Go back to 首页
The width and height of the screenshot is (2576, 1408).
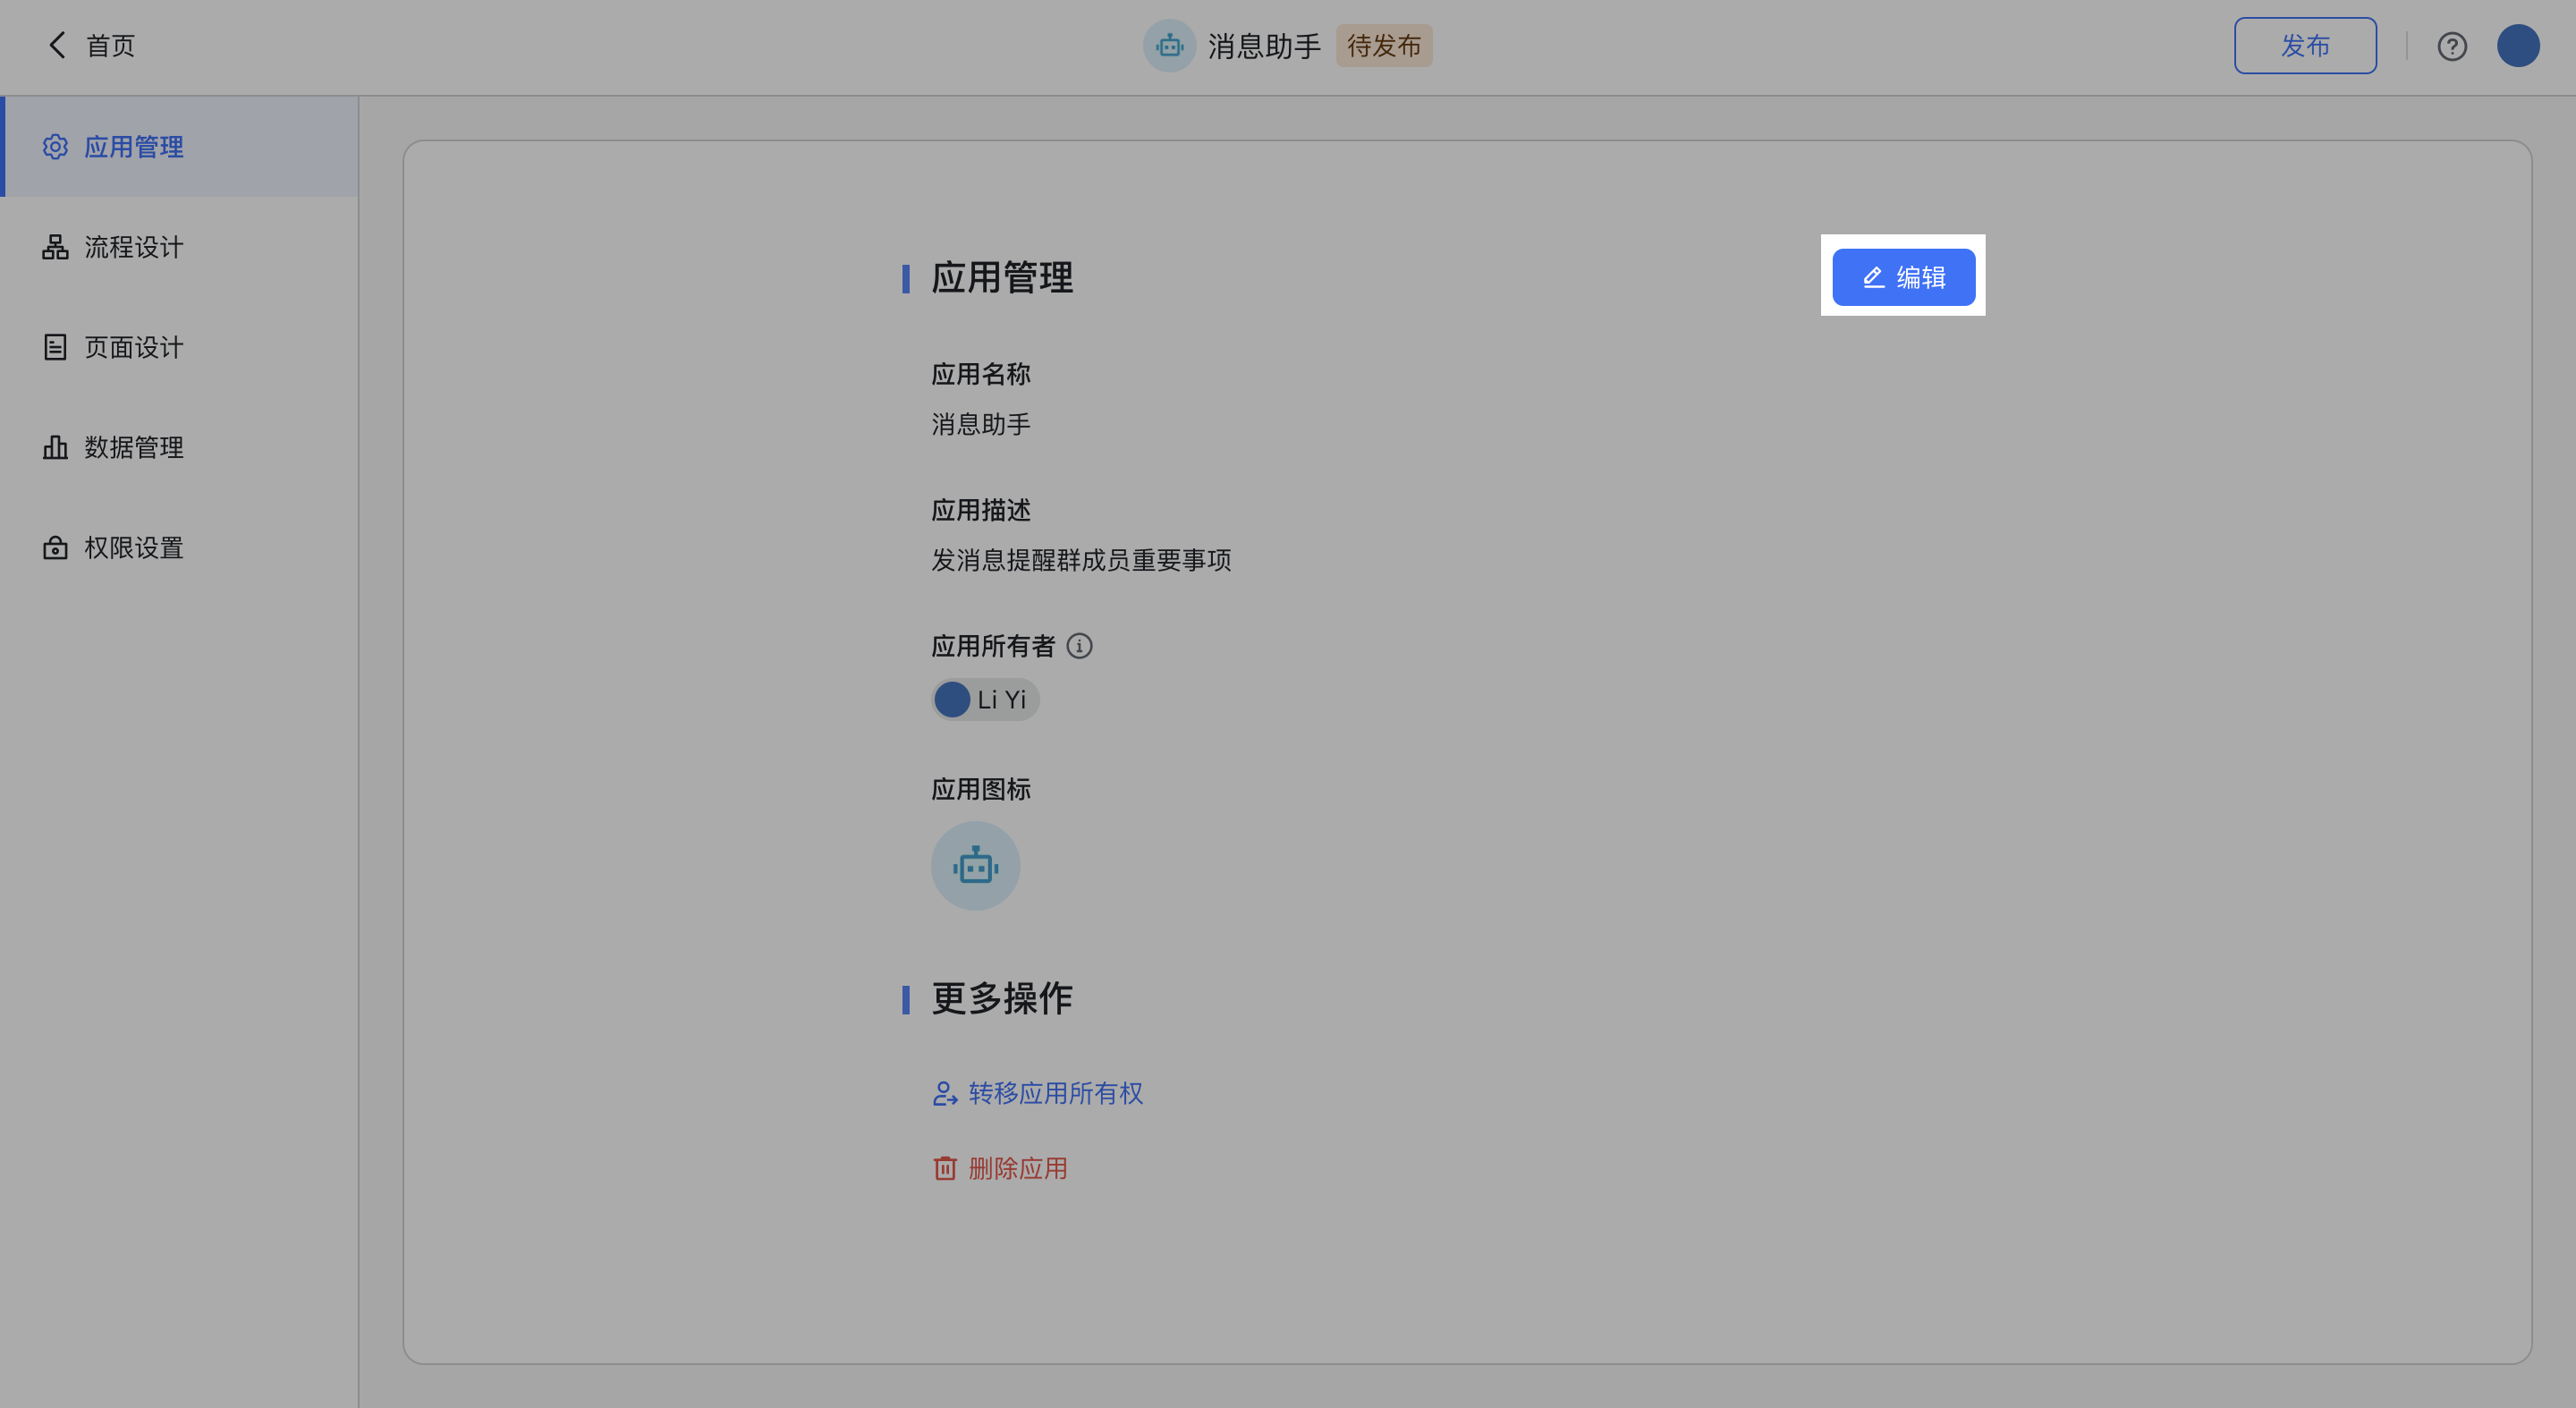pyautogui.click(x=110, y=46)
